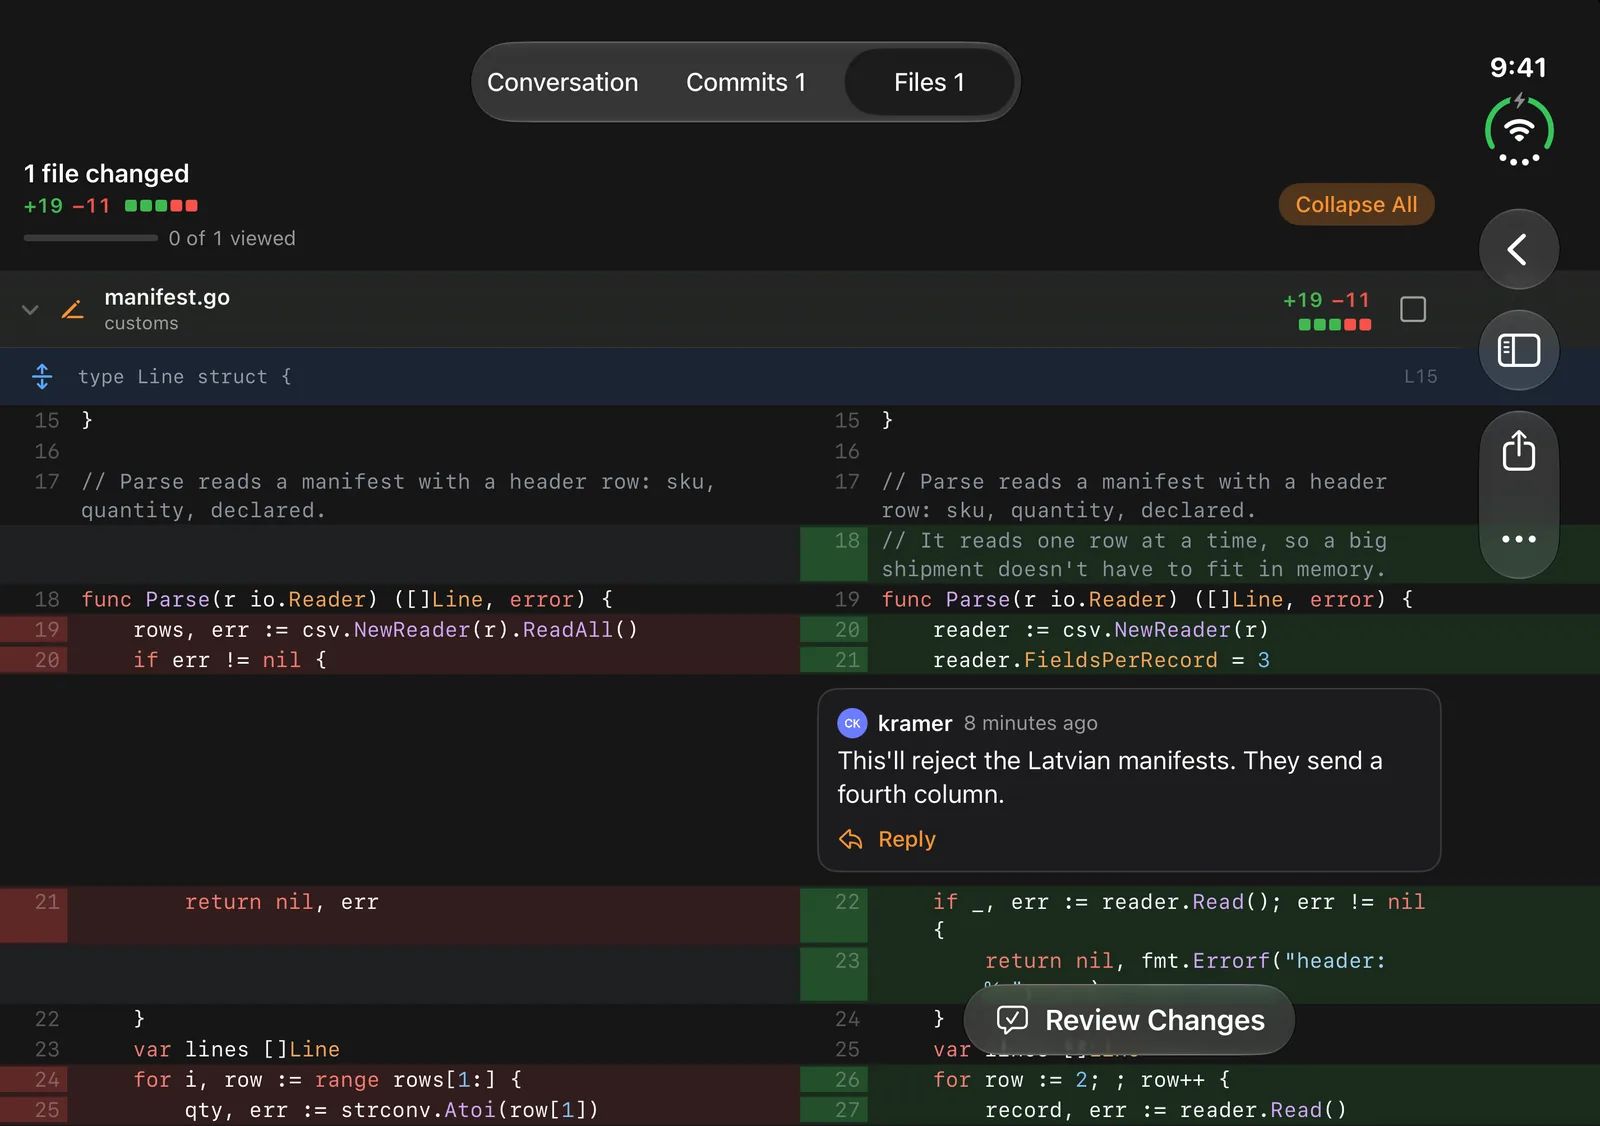The height and width of the screenshot is (1126, 1600).
Task: Expand hidden lines above type Line struct
Action: pos(42,377)
